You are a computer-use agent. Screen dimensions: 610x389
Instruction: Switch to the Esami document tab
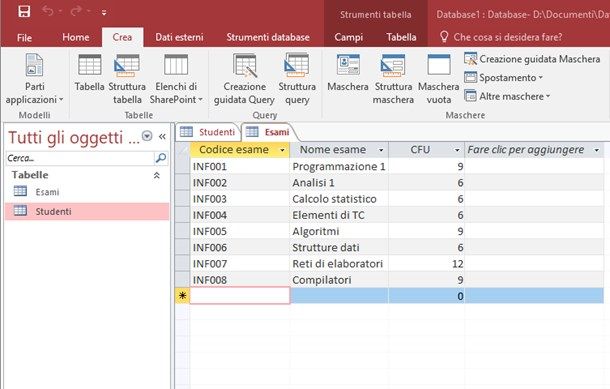(x=268, y=132)
